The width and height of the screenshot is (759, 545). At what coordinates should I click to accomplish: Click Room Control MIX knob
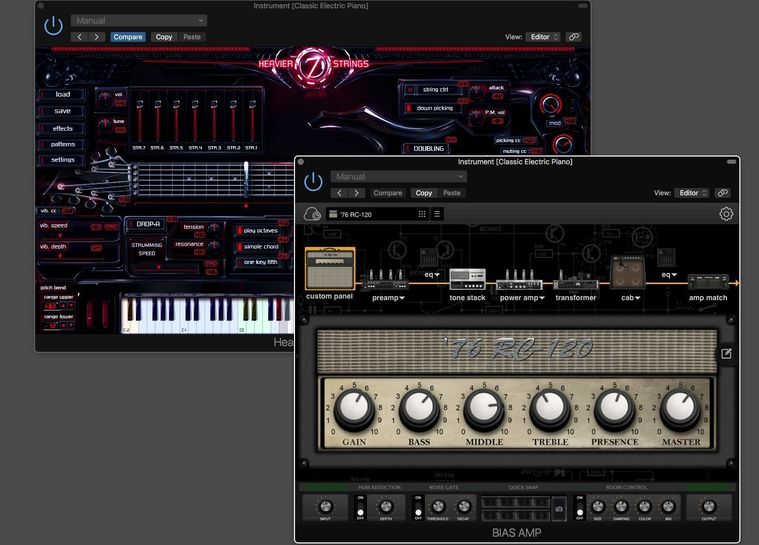click(668, 507)
